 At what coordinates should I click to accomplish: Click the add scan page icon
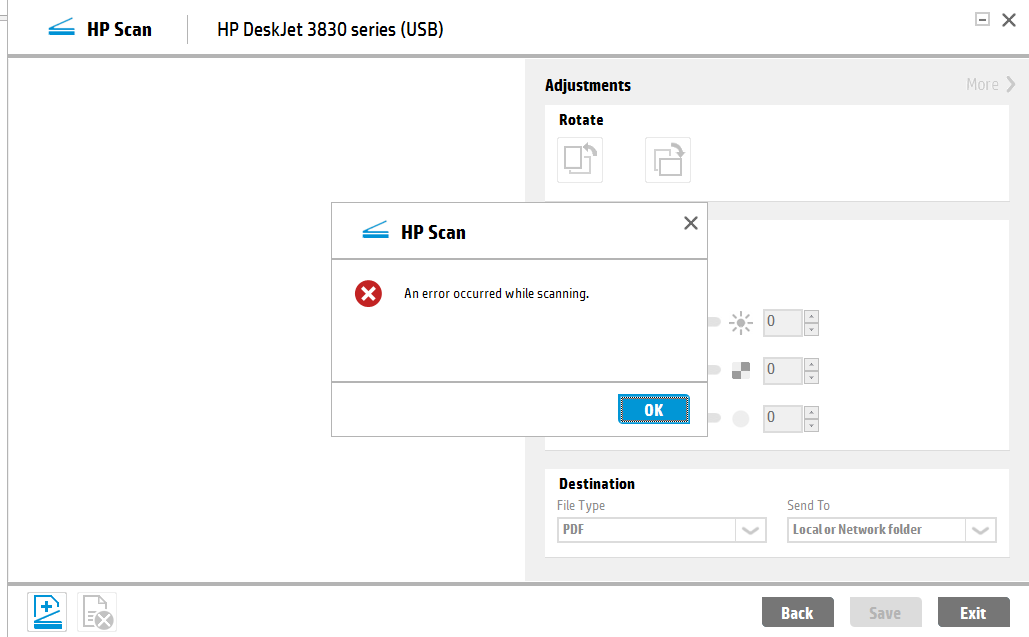click(48, 611)
